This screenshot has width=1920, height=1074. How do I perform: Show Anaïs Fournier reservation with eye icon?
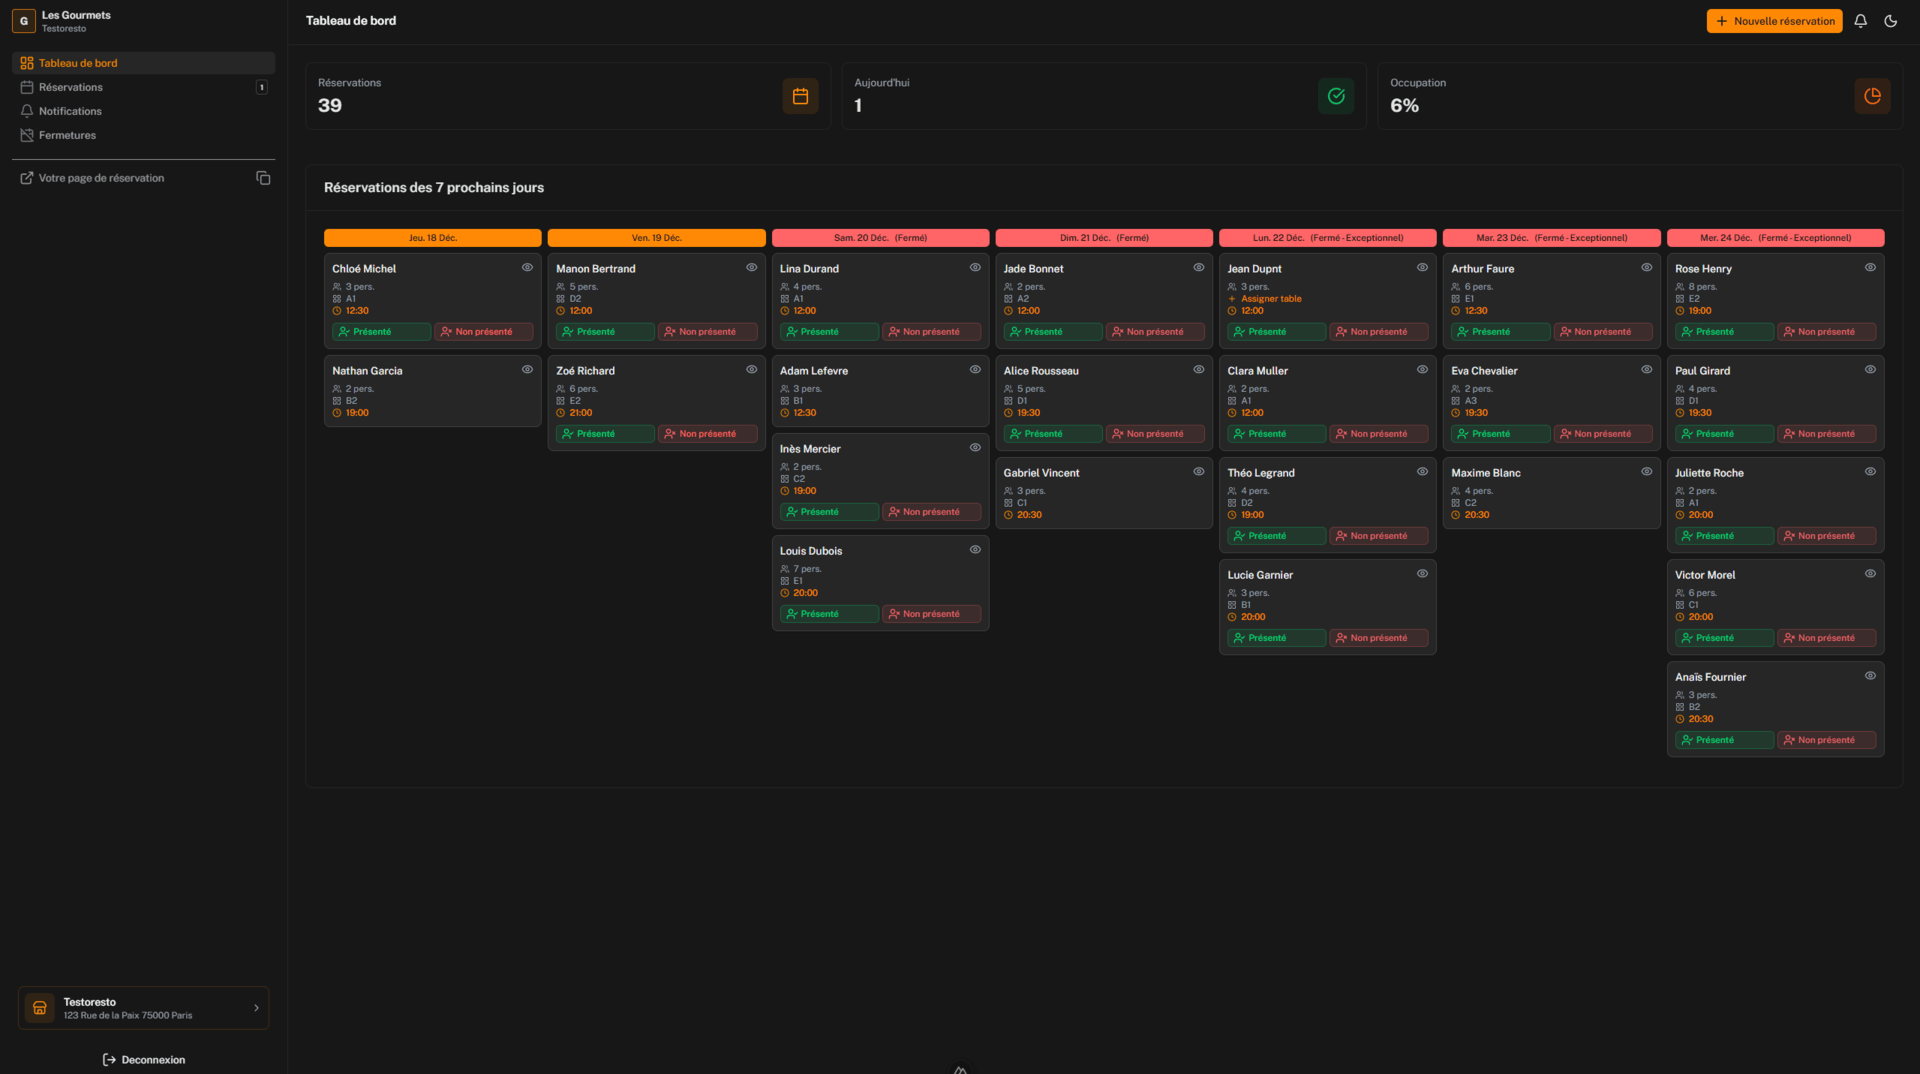point(1870,676)
